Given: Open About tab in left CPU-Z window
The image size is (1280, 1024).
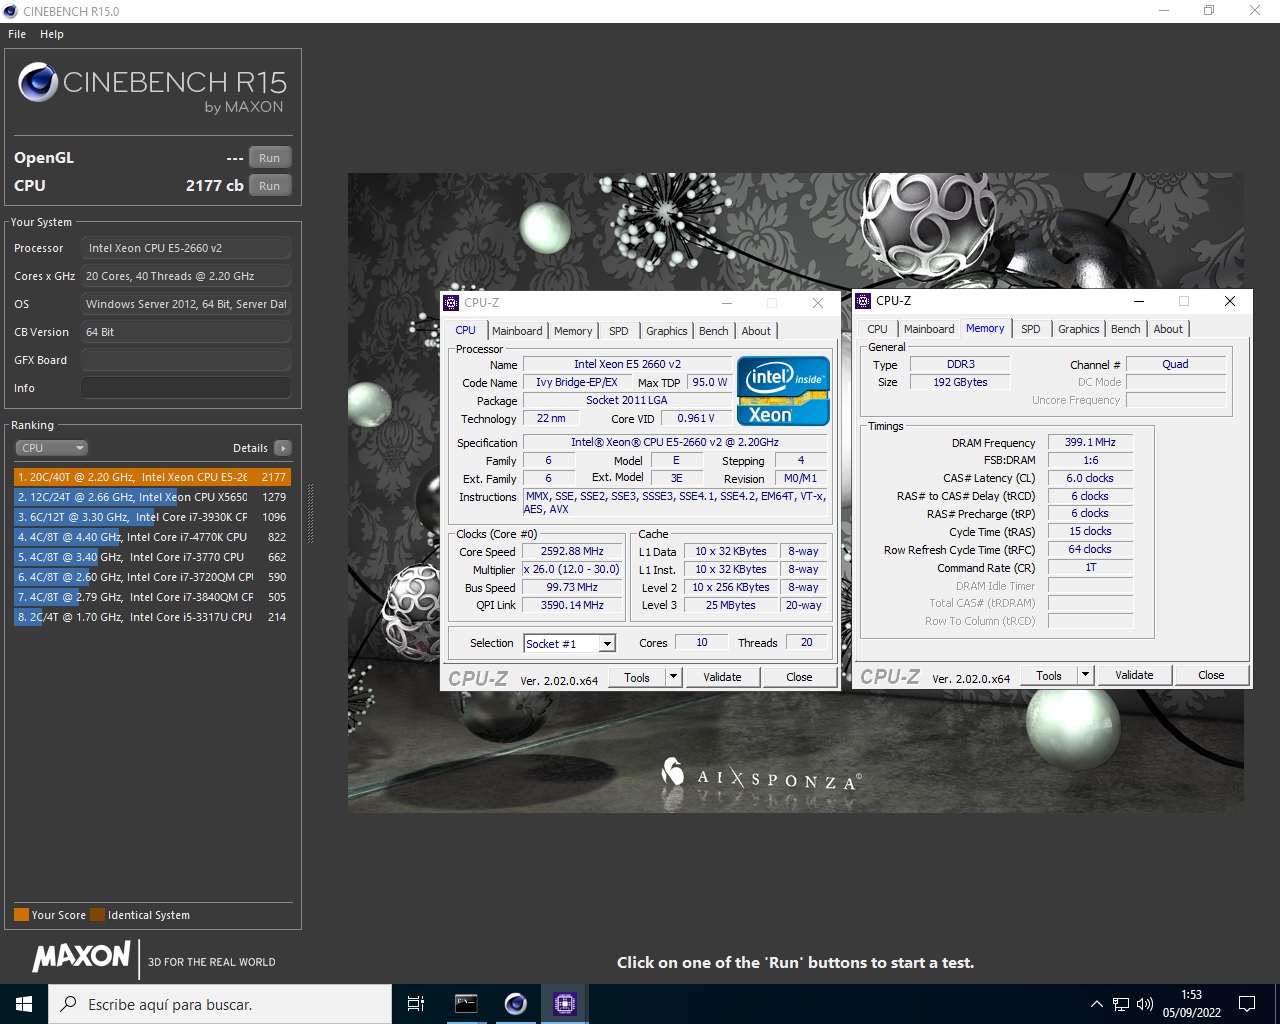Looking at the screenshot, I should [756, 331].
